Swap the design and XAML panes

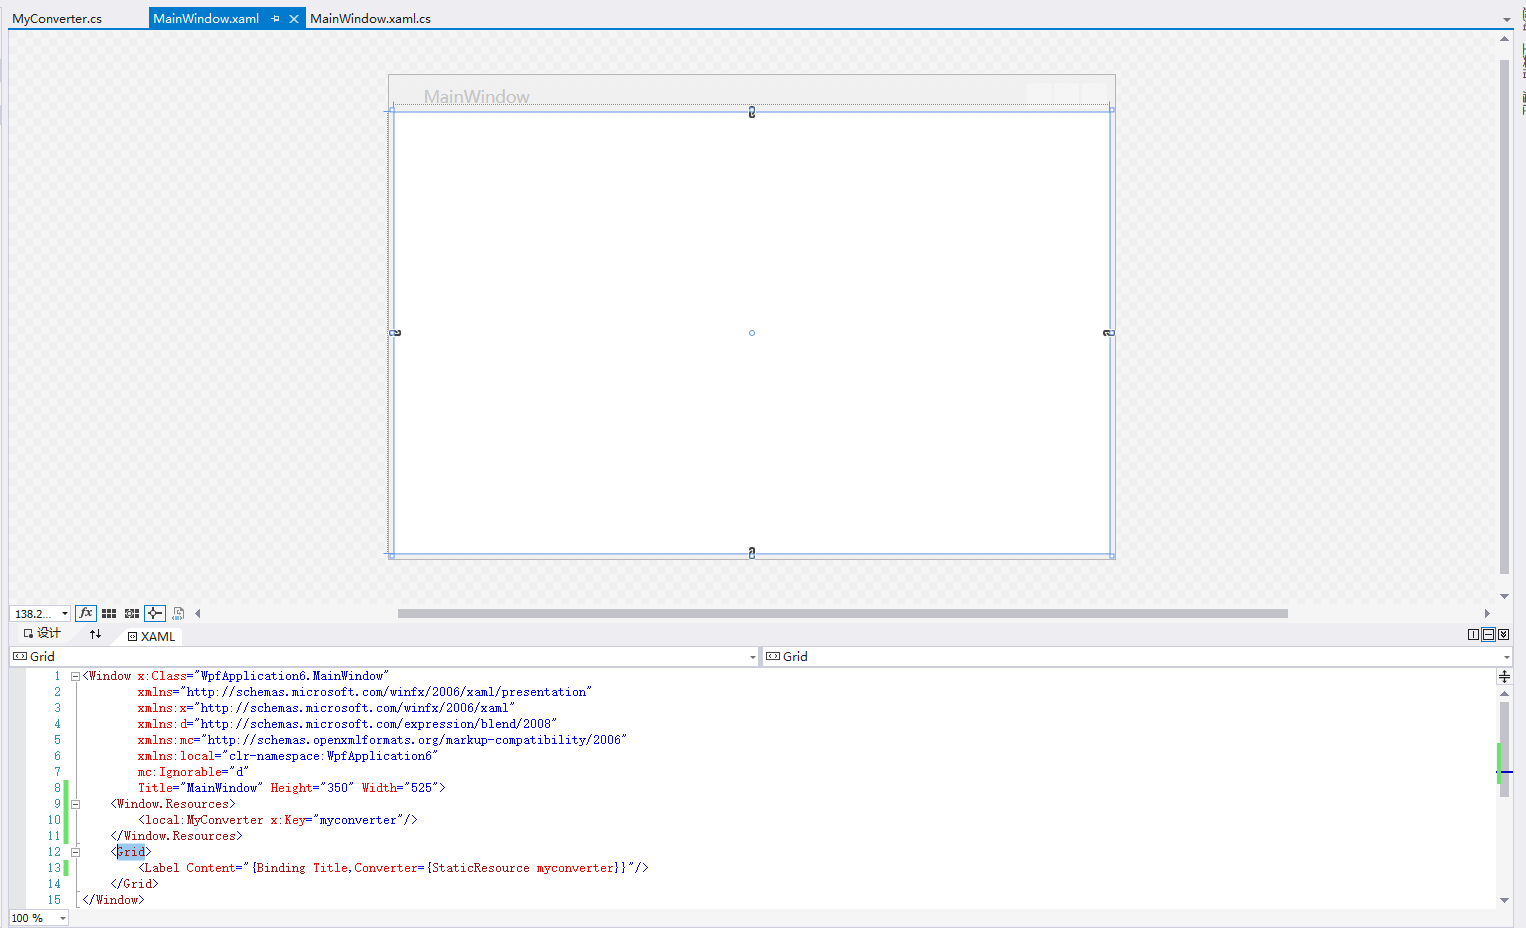click(95, 634)
